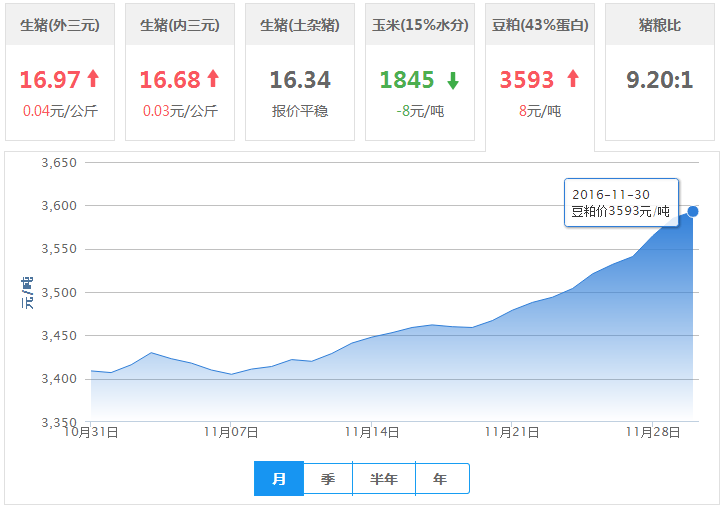Click the 11月21日 axis label
The width and height of the screenshot is (727, 512).
[x=512, y=432]
